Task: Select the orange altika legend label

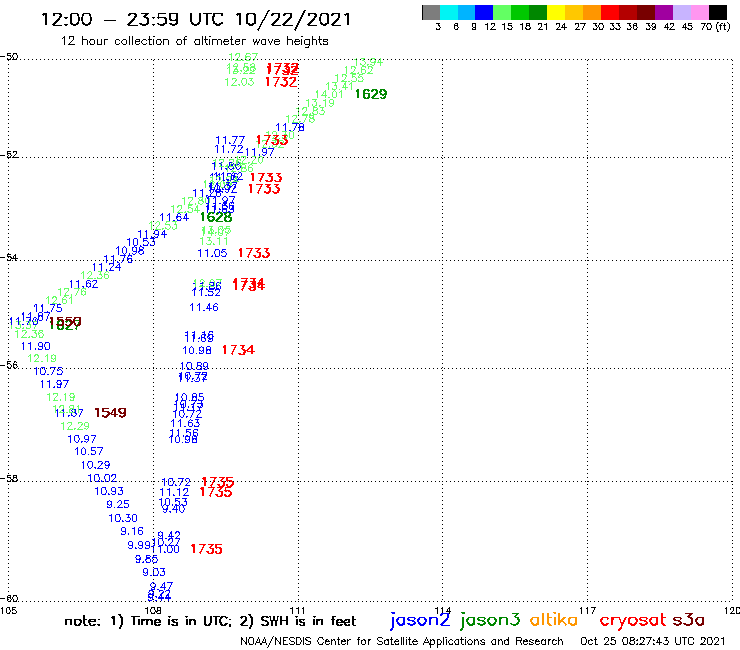Action: pos(553,619)
